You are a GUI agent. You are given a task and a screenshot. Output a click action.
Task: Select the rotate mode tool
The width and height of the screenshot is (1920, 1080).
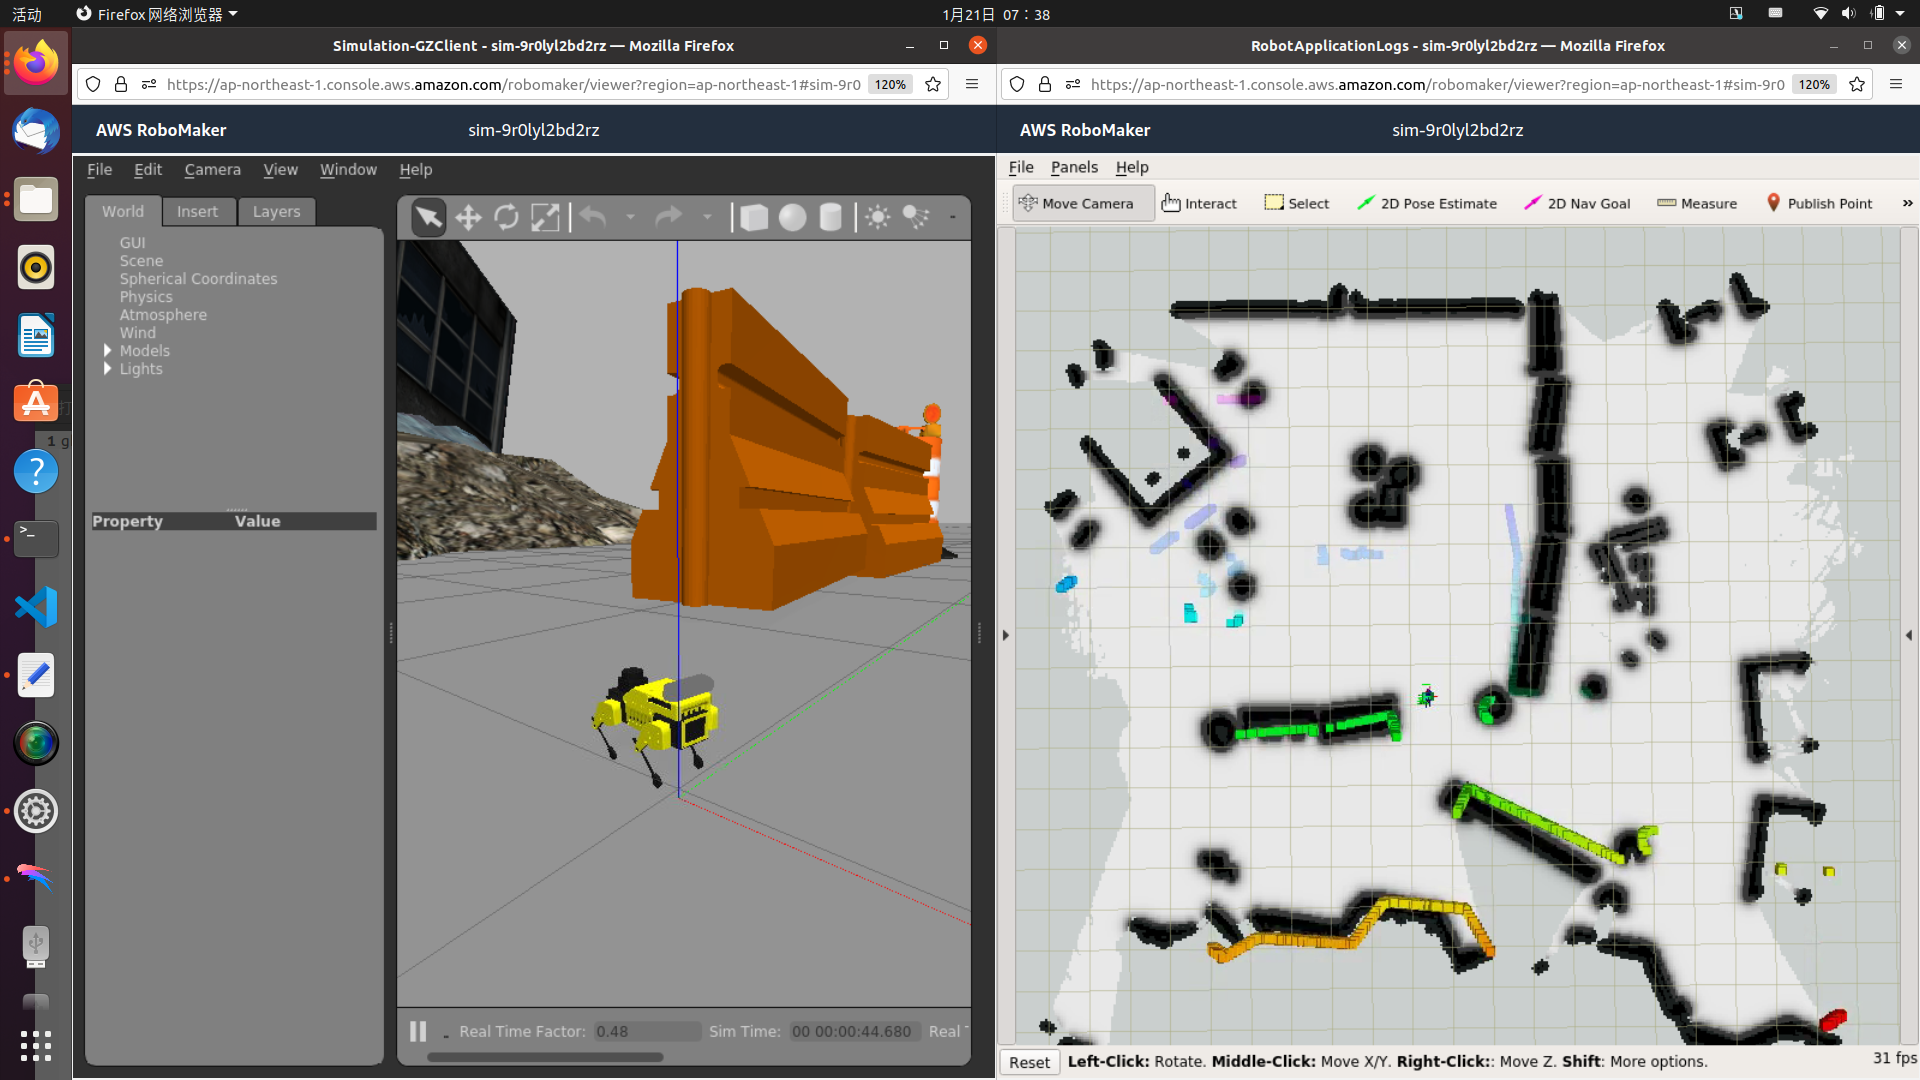click(x=506, y=217)
